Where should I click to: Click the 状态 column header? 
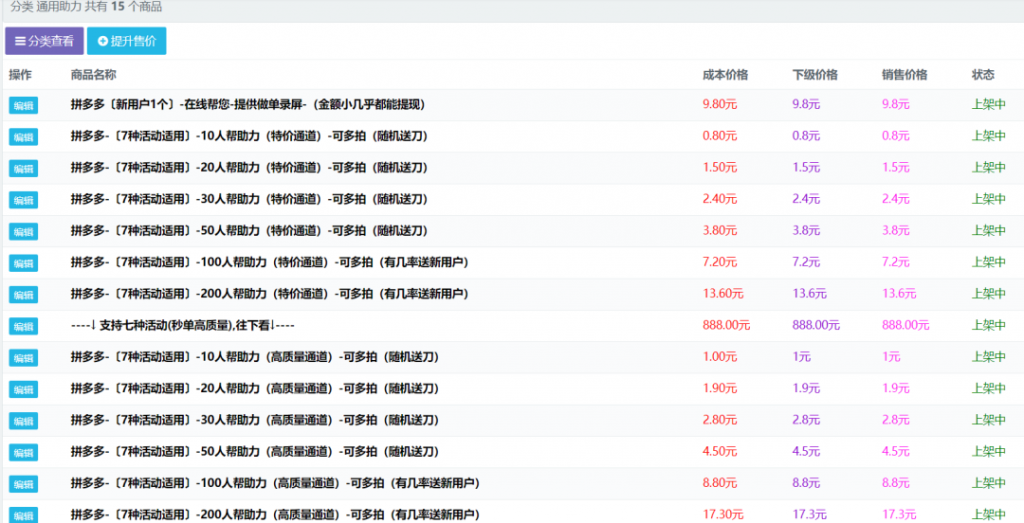(983, 75)
